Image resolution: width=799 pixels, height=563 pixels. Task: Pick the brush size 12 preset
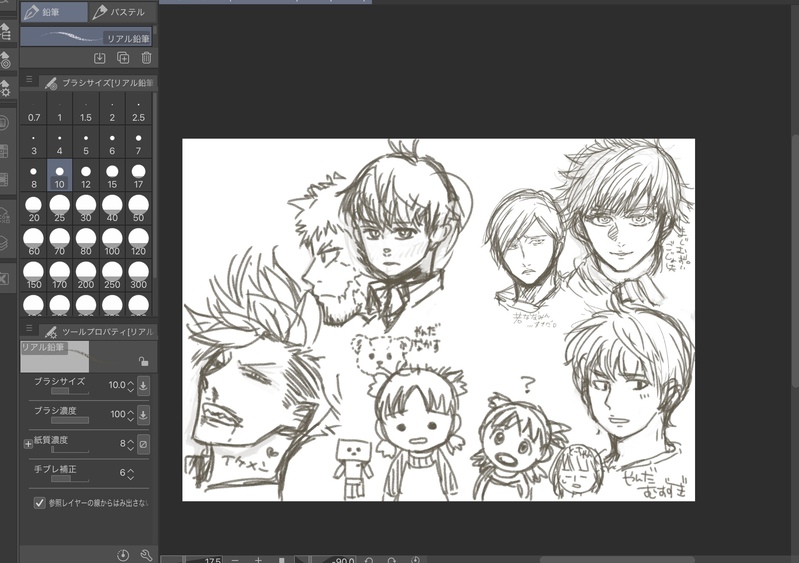click(86, 175)
